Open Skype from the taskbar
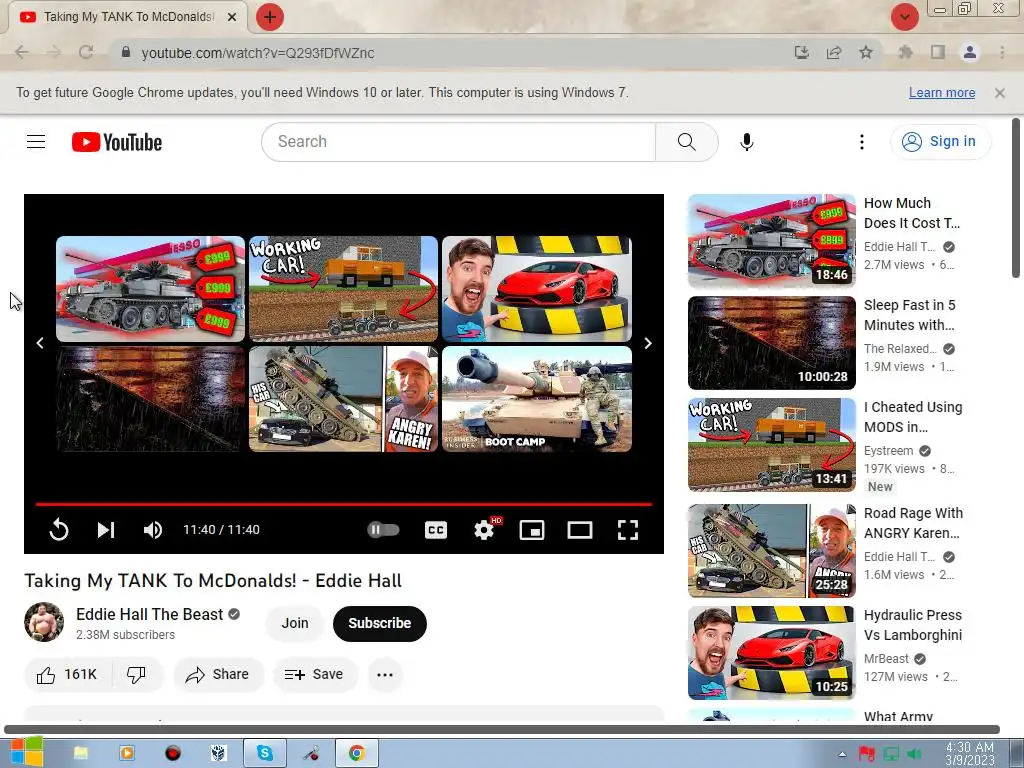The height and width of the screenshot is (768, 1024). [x=264, y=753]
